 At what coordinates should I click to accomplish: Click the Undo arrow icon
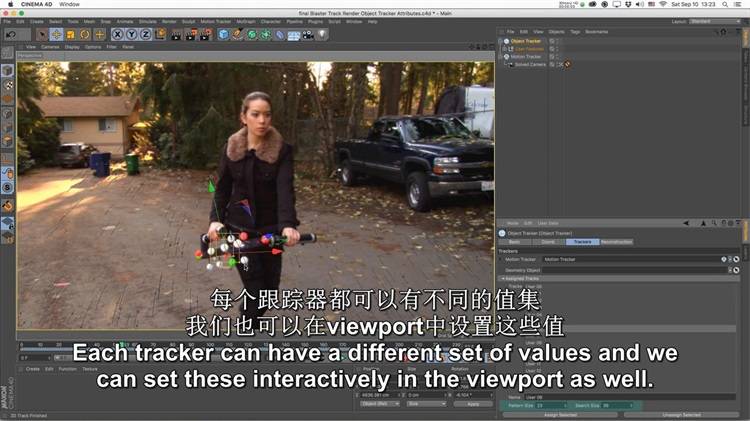coord(10,34)
